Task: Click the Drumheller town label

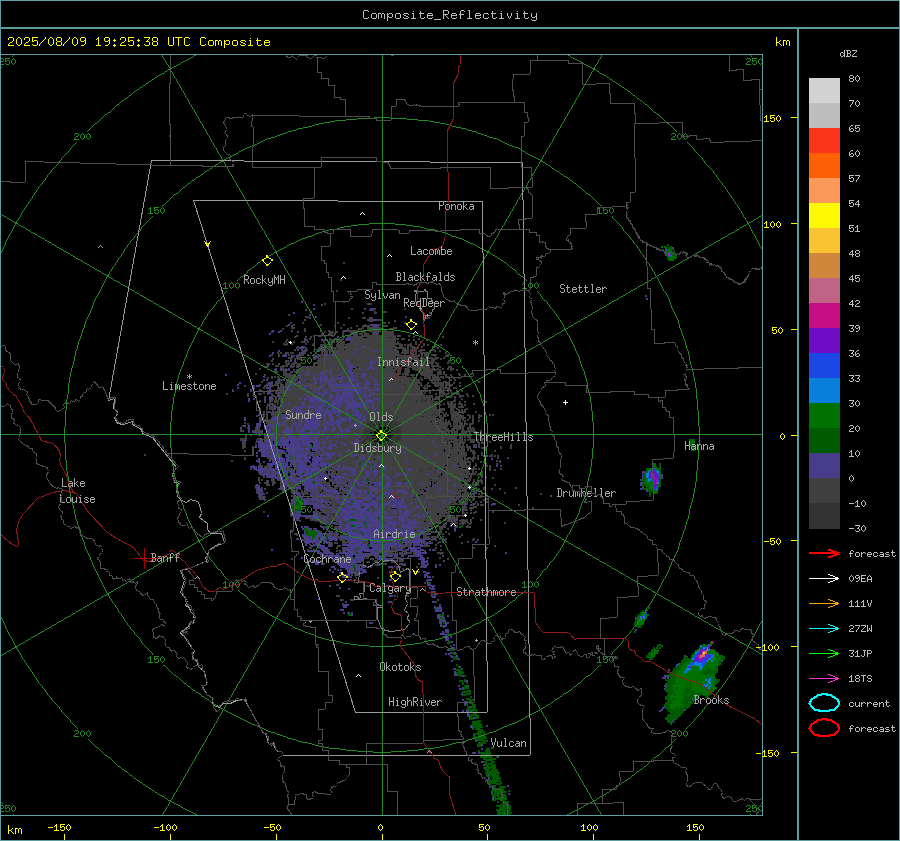Action: [586, 493]
